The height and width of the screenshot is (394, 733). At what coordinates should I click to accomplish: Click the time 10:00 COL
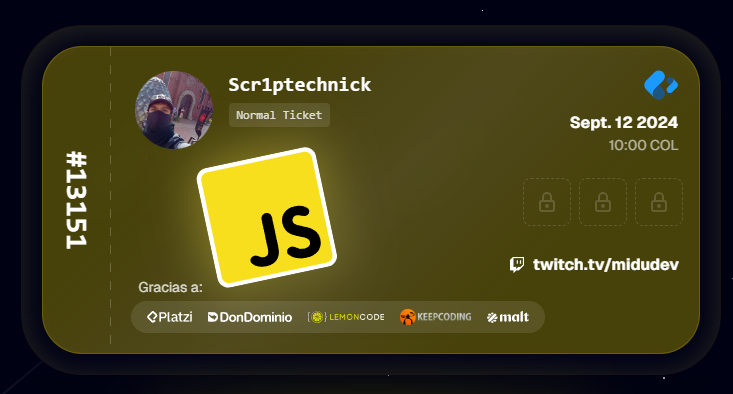(643, 145)
